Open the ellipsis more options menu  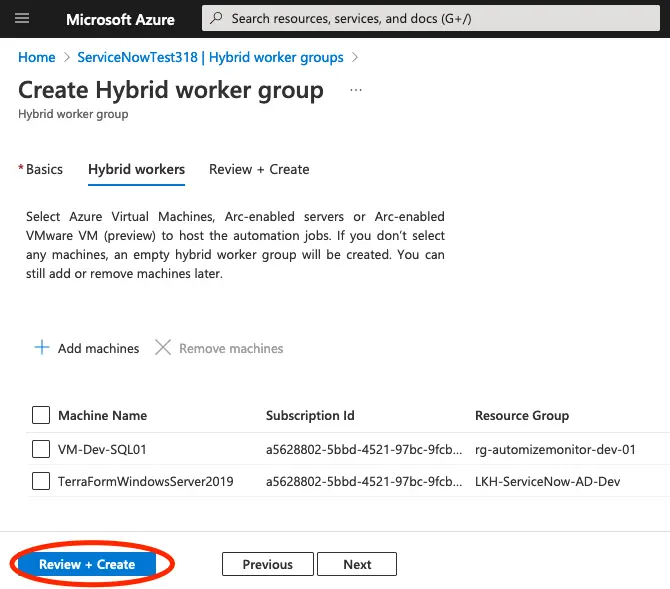point(356,90)
